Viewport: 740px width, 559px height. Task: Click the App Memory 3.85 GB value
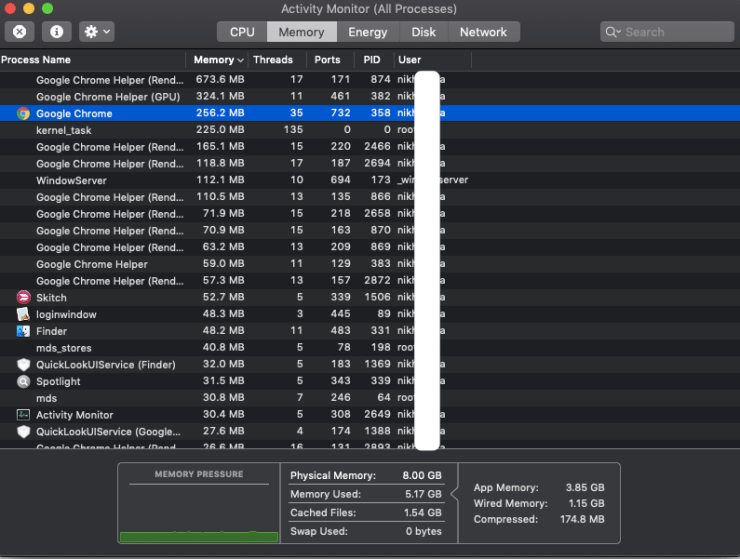[x=585, y=487]
